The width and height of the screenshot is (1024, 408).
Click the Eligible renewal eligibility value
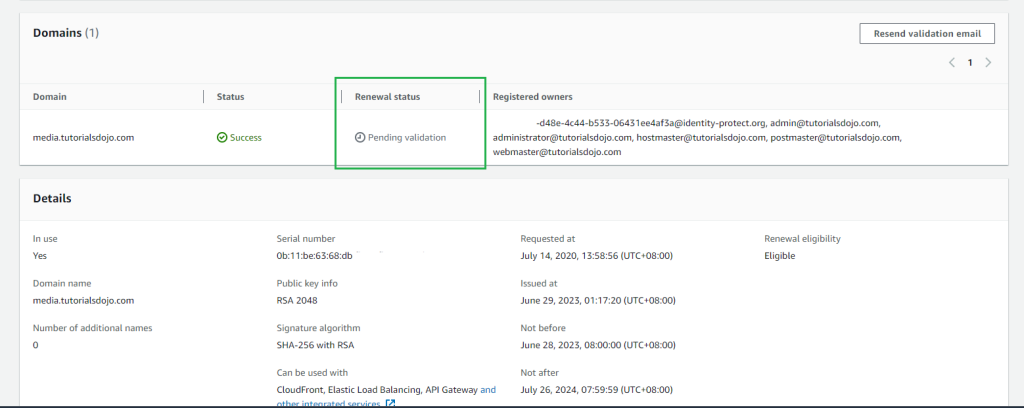pos(782,256)
